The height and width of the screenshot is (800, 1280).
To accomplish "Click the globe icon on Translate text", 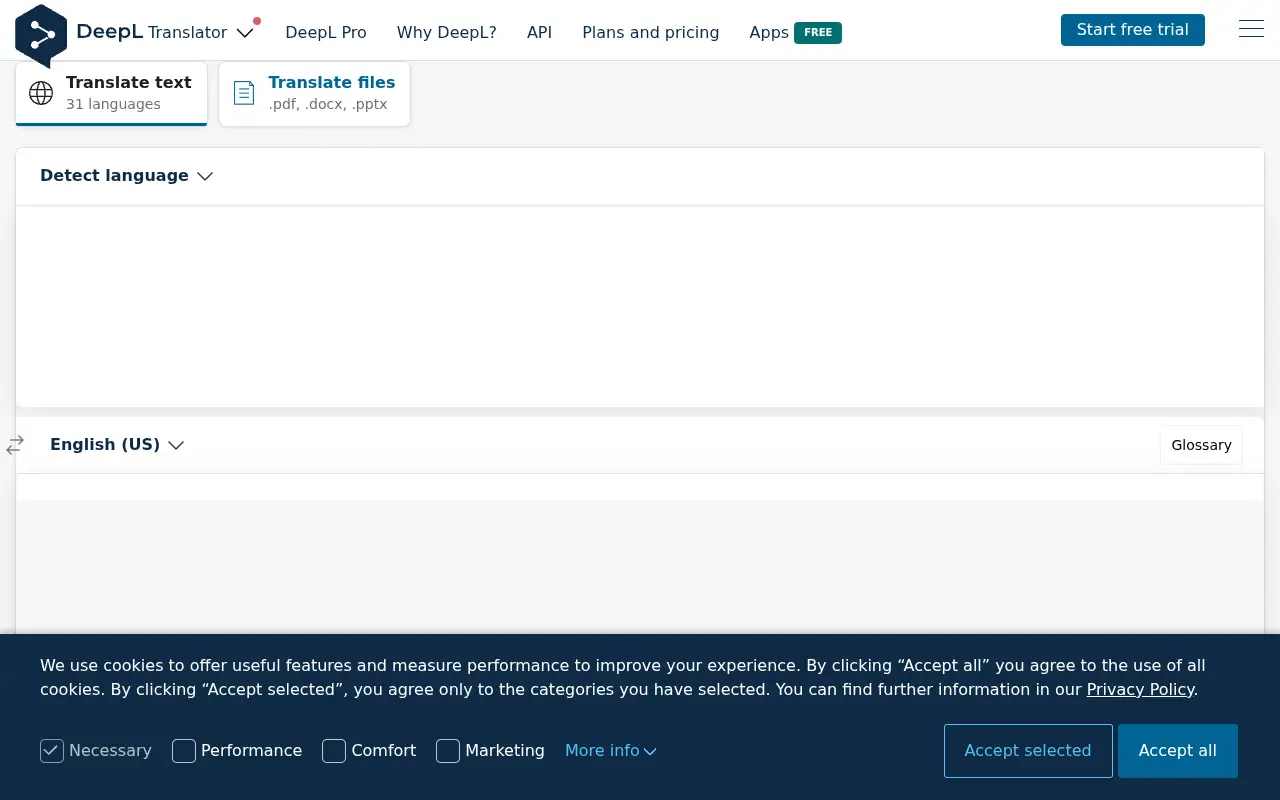I will pyautogui.click(x=41, y=93).
